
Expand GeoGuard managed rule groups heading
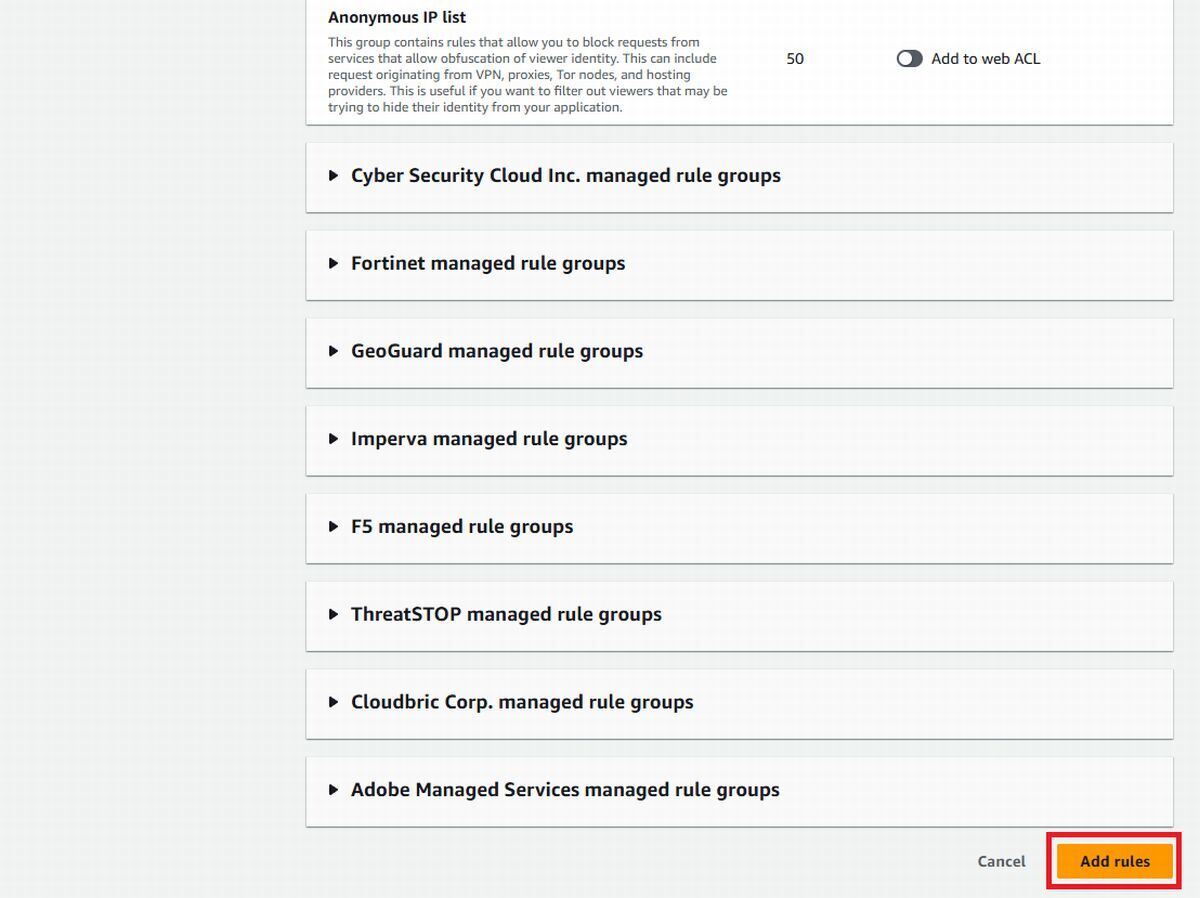pos(497,352)
